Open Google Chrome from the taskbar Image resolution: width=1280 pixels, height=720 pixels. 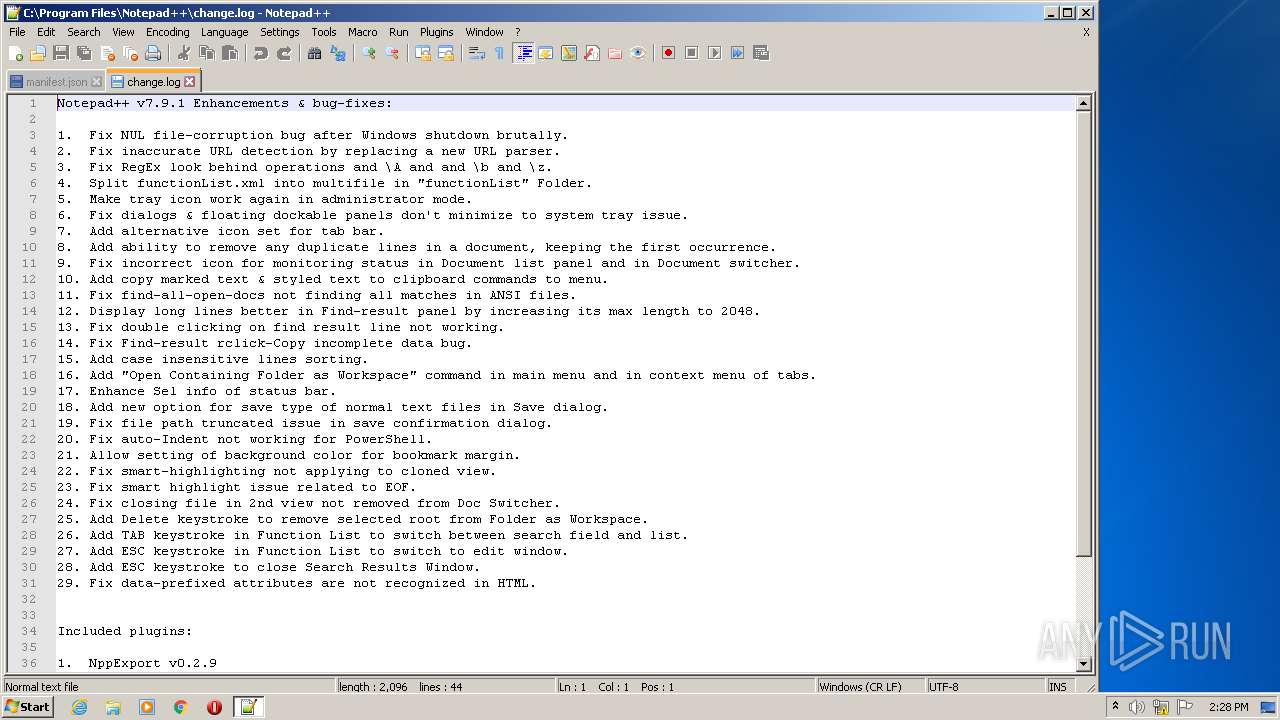pos(181,707)
